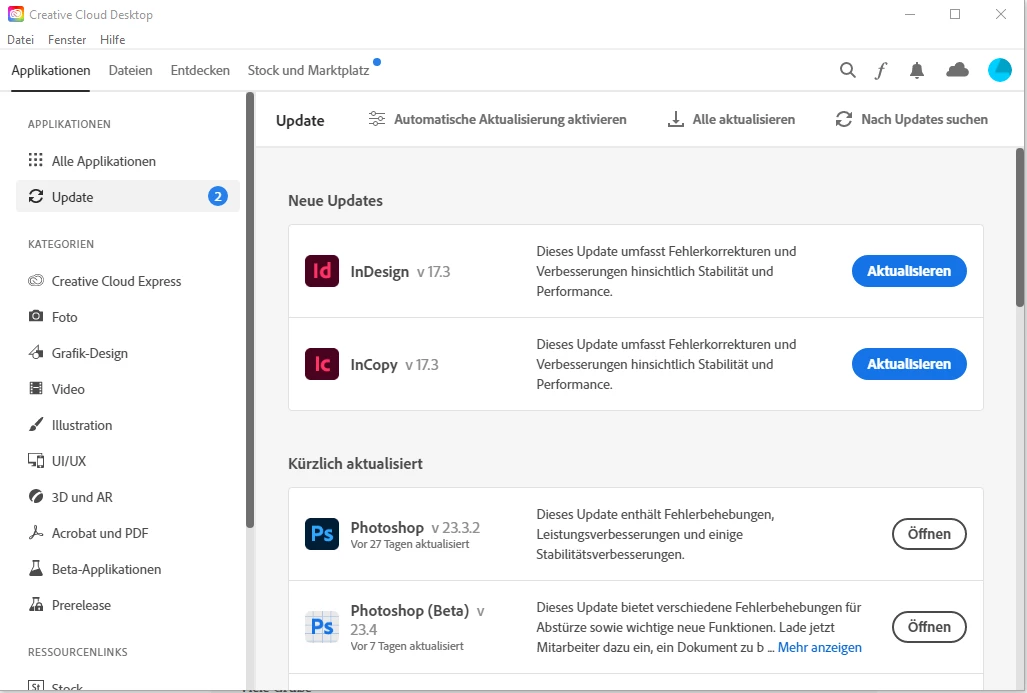Click the text Vor 27 Tagen aktualisiert
The image size is (1027, 693).
[410, 544]
